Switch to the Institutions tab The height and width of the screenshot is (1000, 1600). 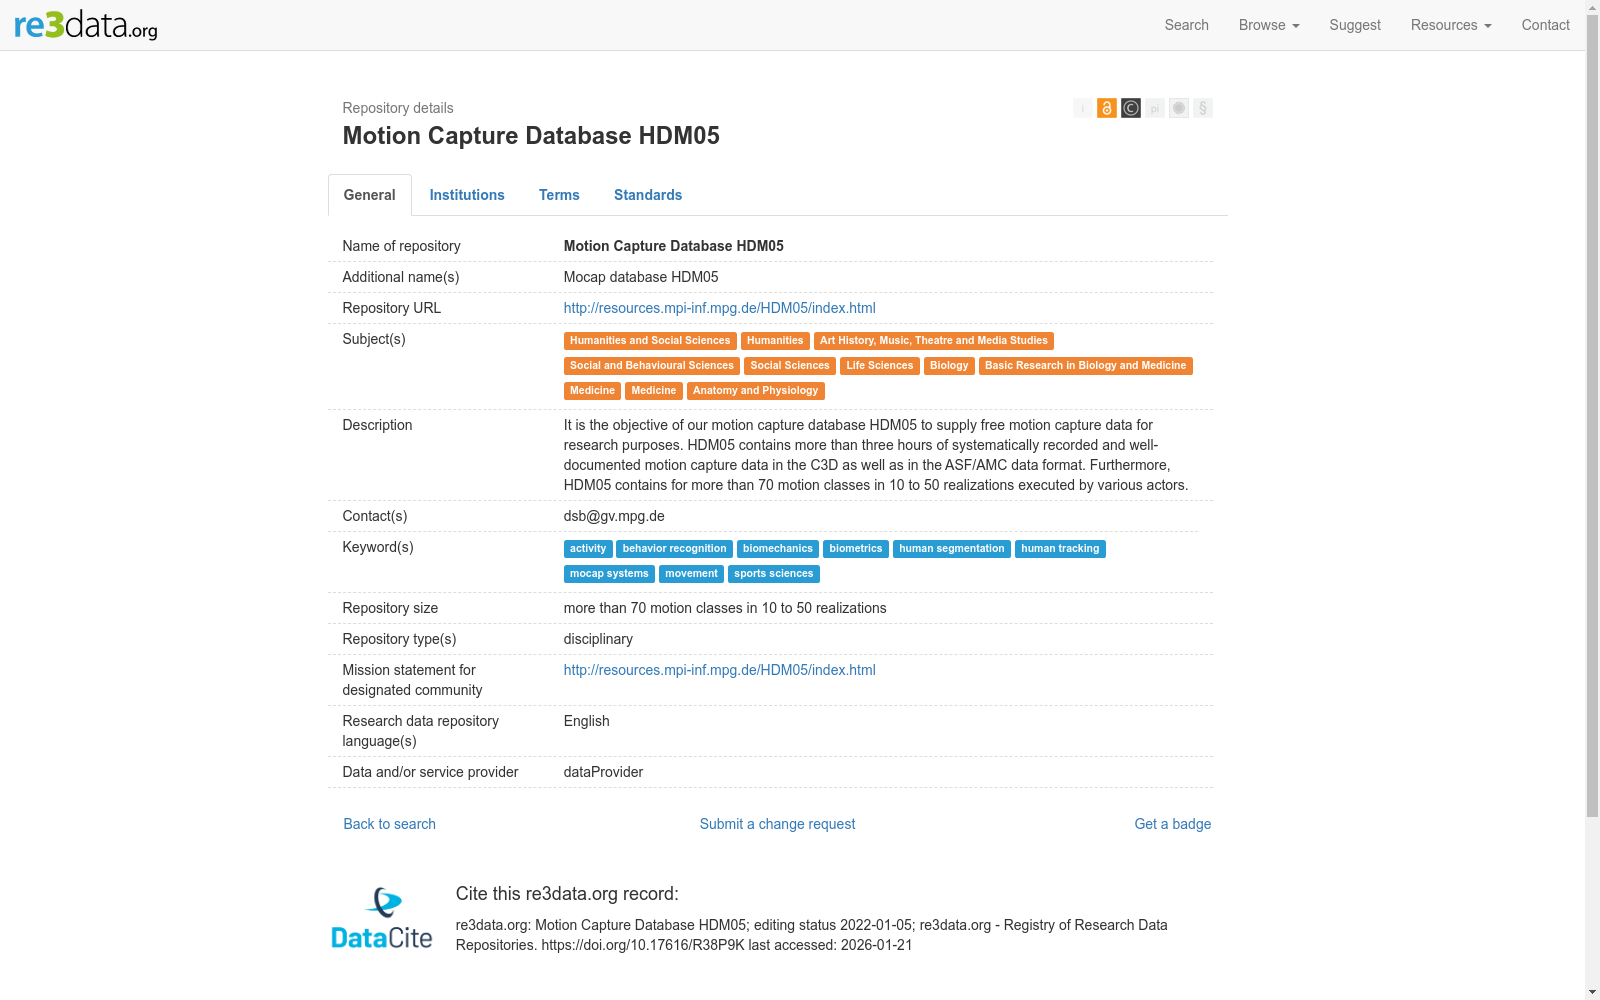coord(467,195)
